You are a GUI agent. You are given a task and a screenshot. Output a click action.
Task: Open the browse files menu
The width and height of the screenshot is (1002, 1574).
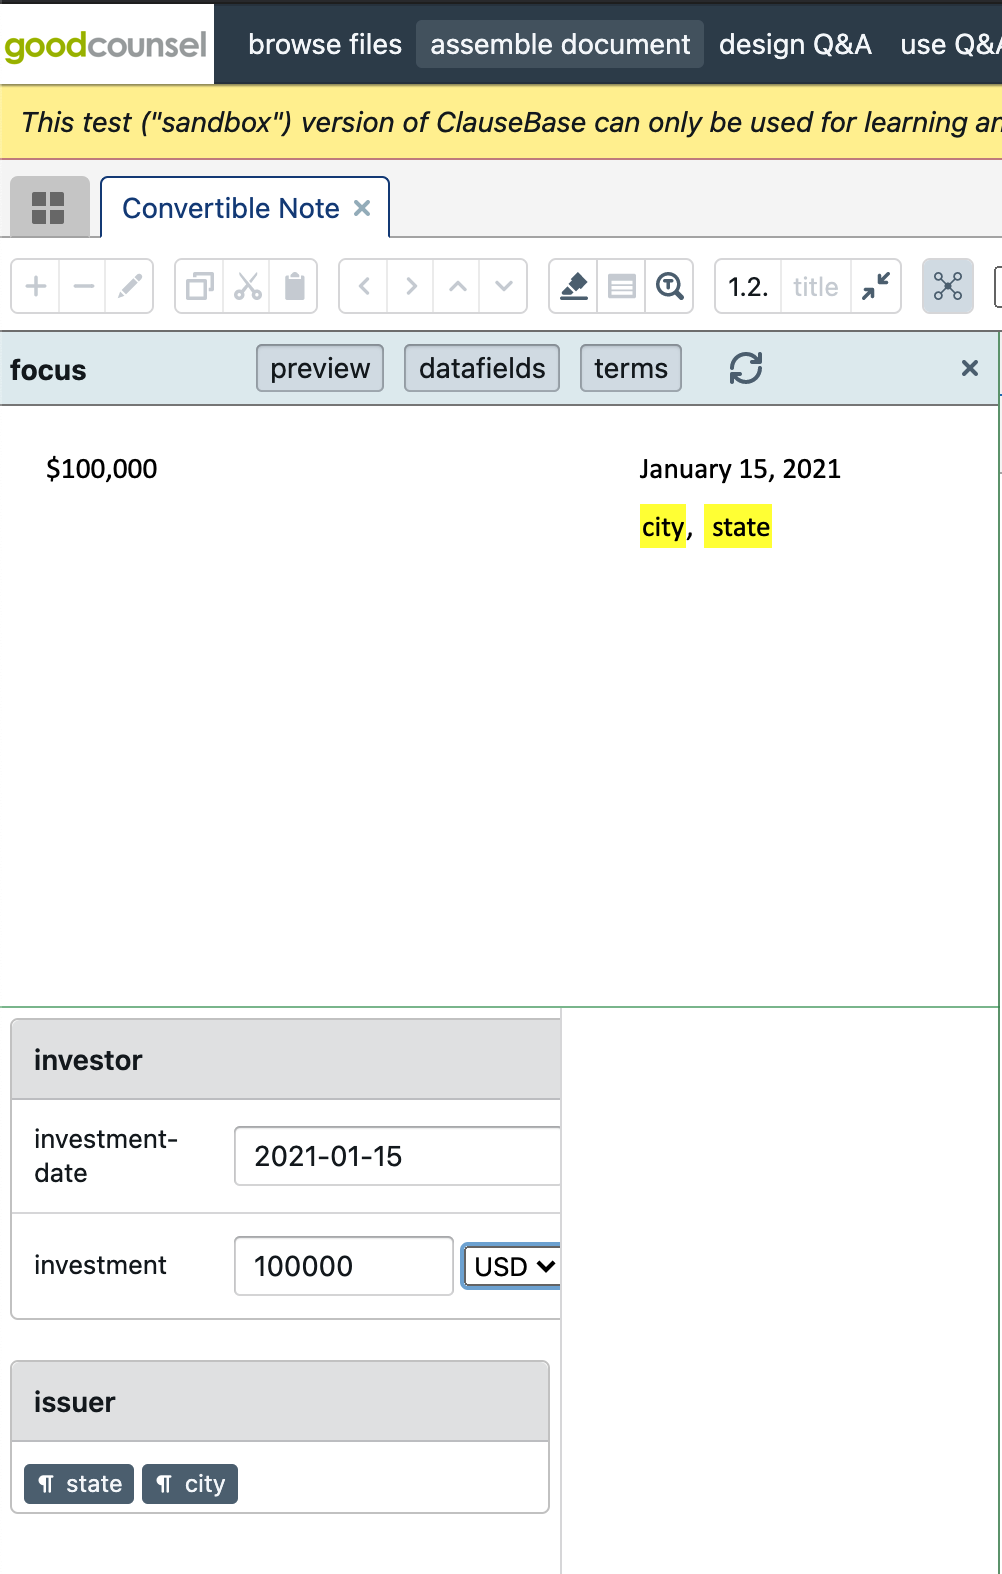tap(325, 44)
